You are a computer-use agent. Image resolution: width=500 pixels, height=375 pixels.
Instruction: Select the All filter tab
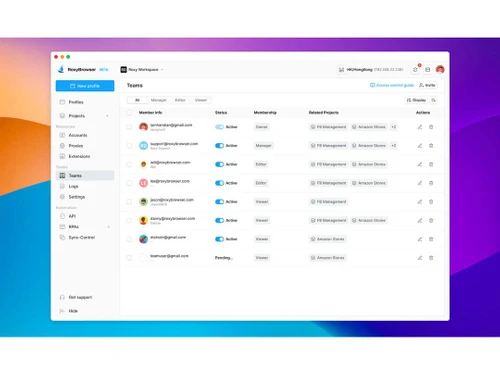[137, 100]
